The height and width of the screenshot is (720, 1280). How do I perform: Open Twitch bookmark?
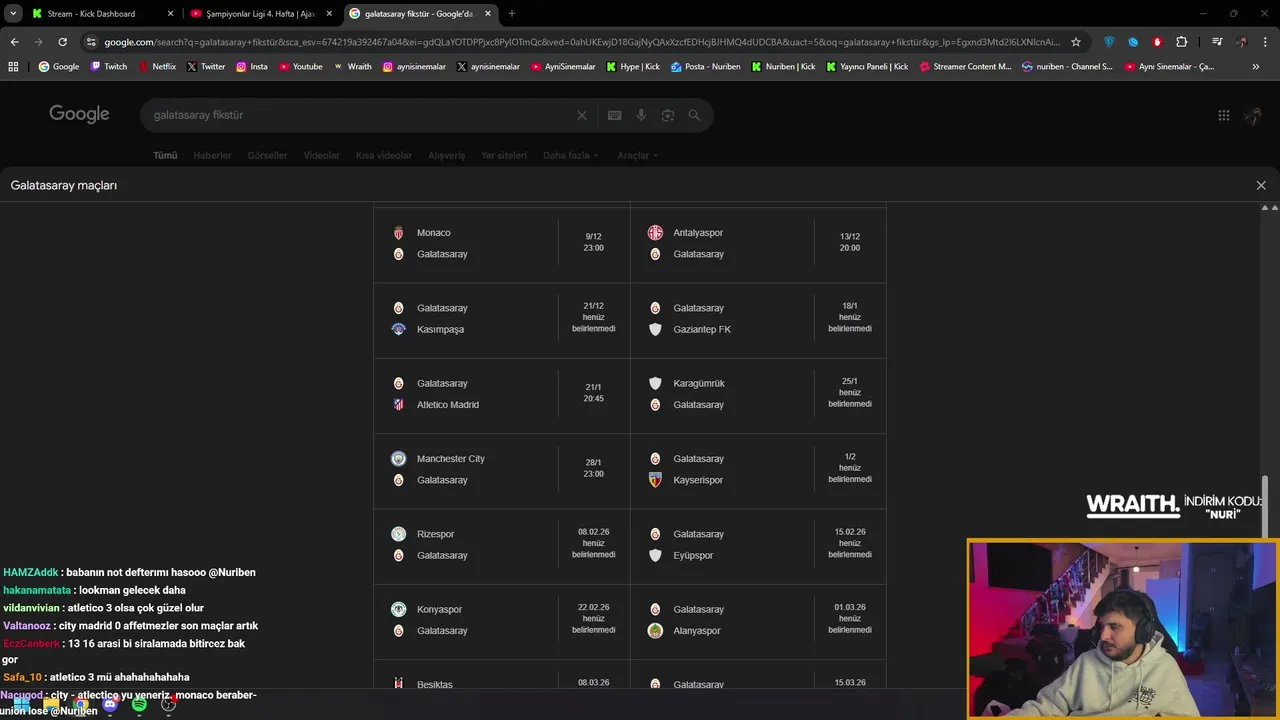click(x=109, y=67)
